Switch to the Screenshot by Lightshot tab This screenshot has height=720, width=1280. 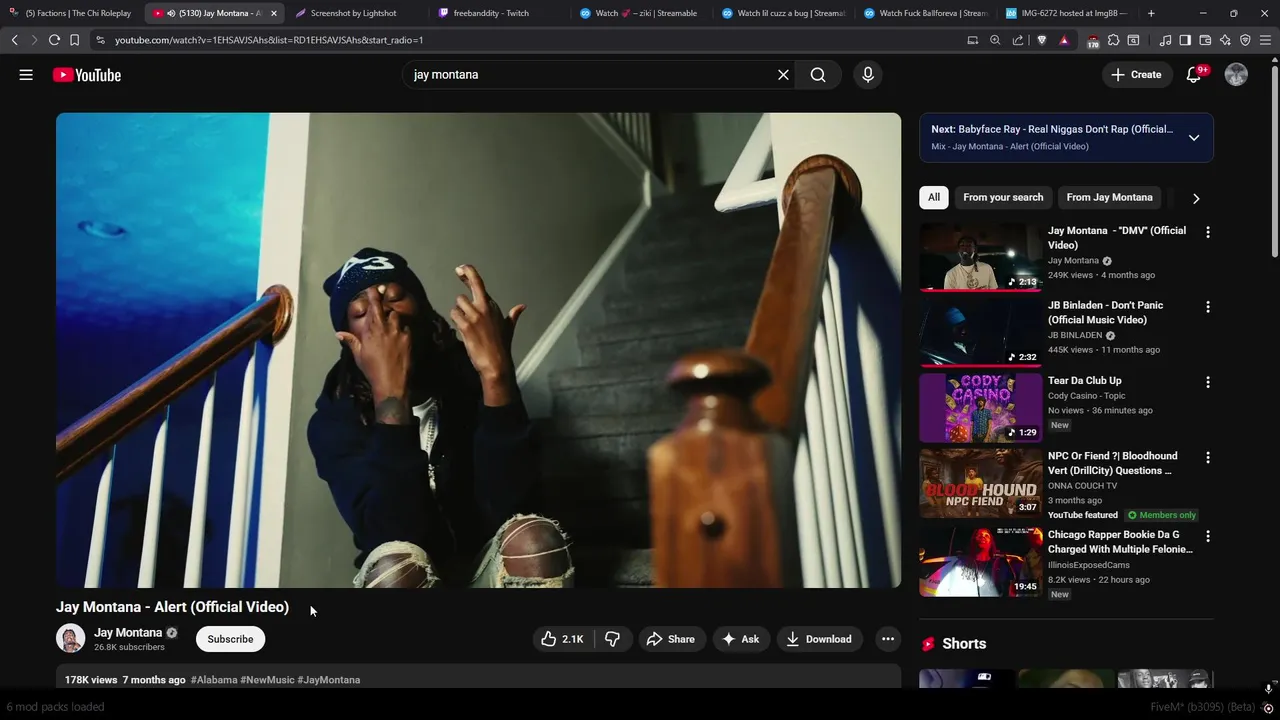tap(354, 13)
